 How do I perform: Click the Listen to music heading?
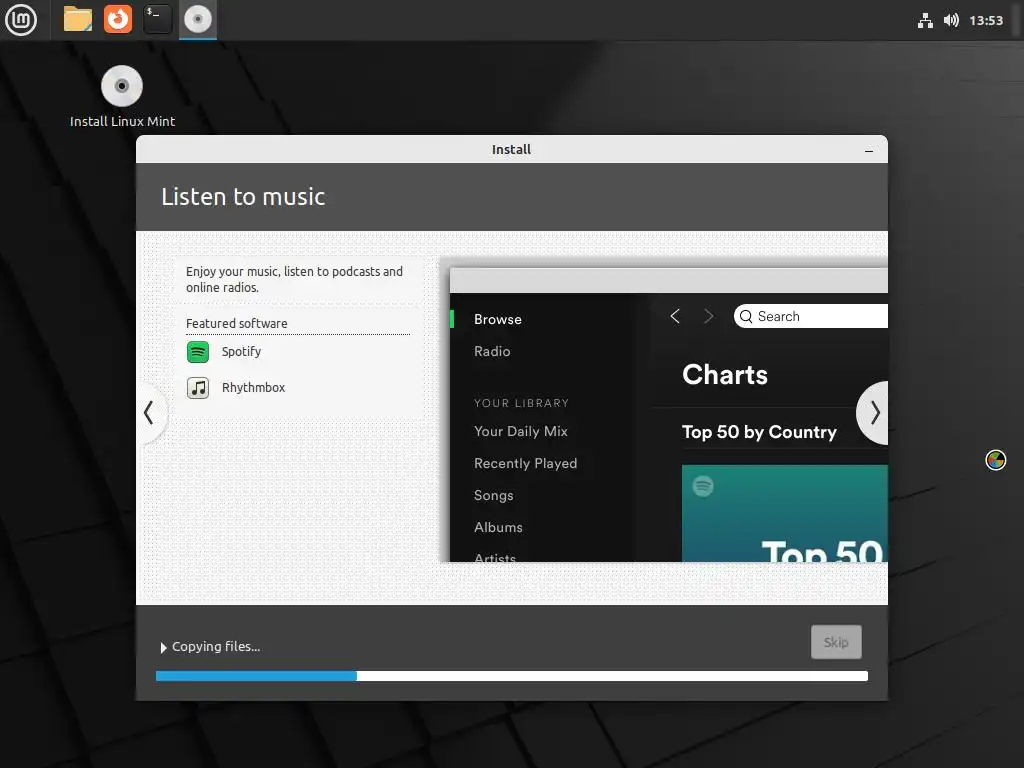[243, 197]
